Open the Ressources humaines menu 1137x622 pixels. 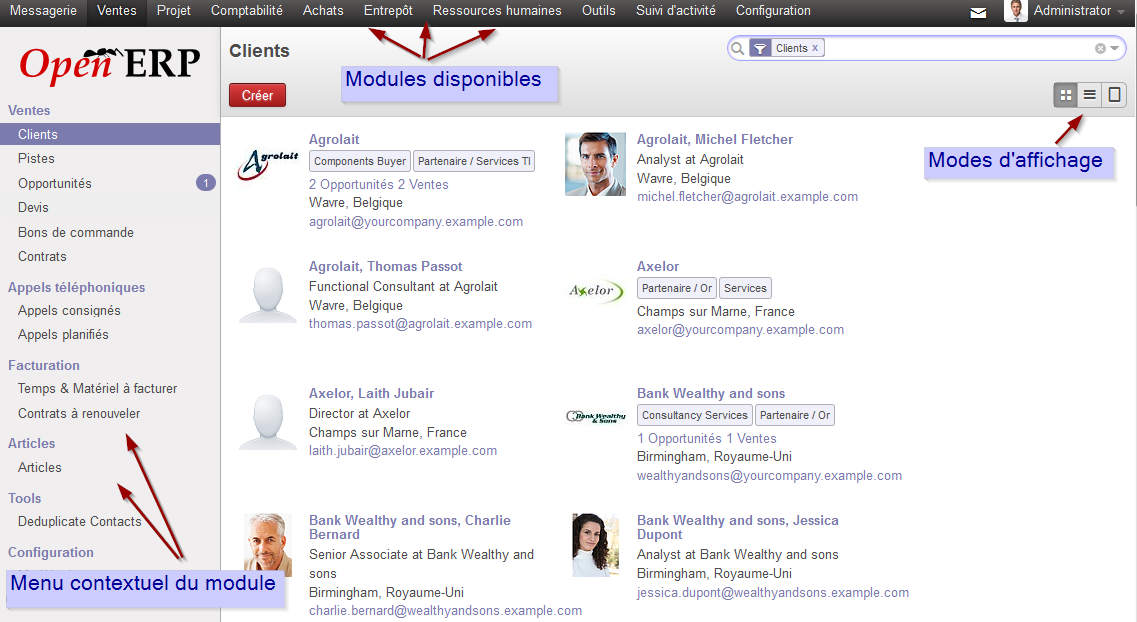tap(497, 11)
